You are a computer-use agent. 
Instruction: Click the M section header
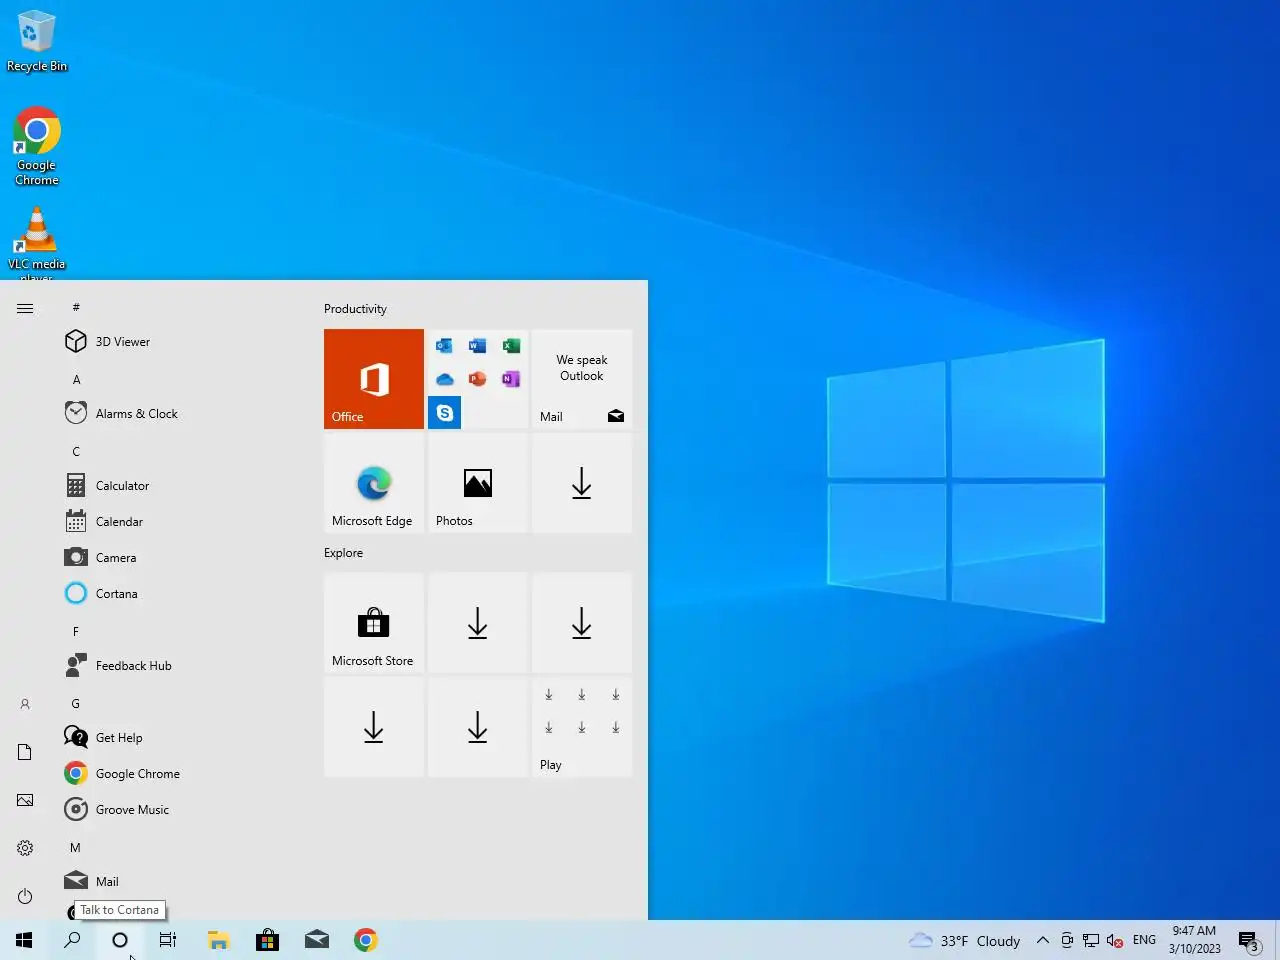click(76, 848)
